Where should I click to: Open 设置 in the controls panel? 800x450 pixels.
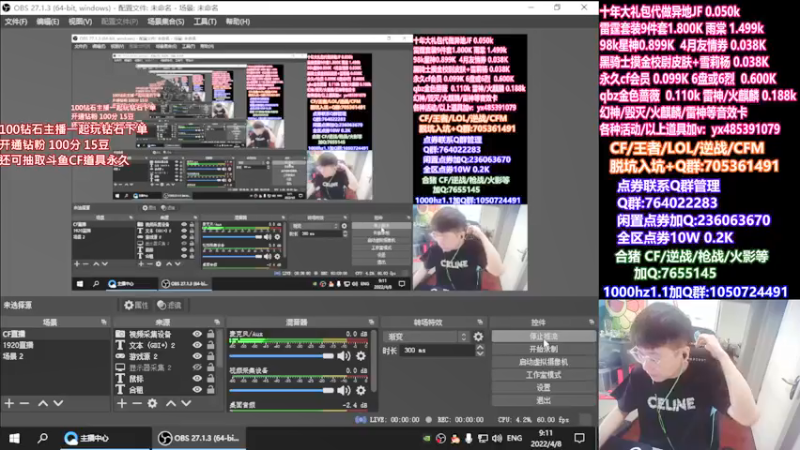[543, 387]
